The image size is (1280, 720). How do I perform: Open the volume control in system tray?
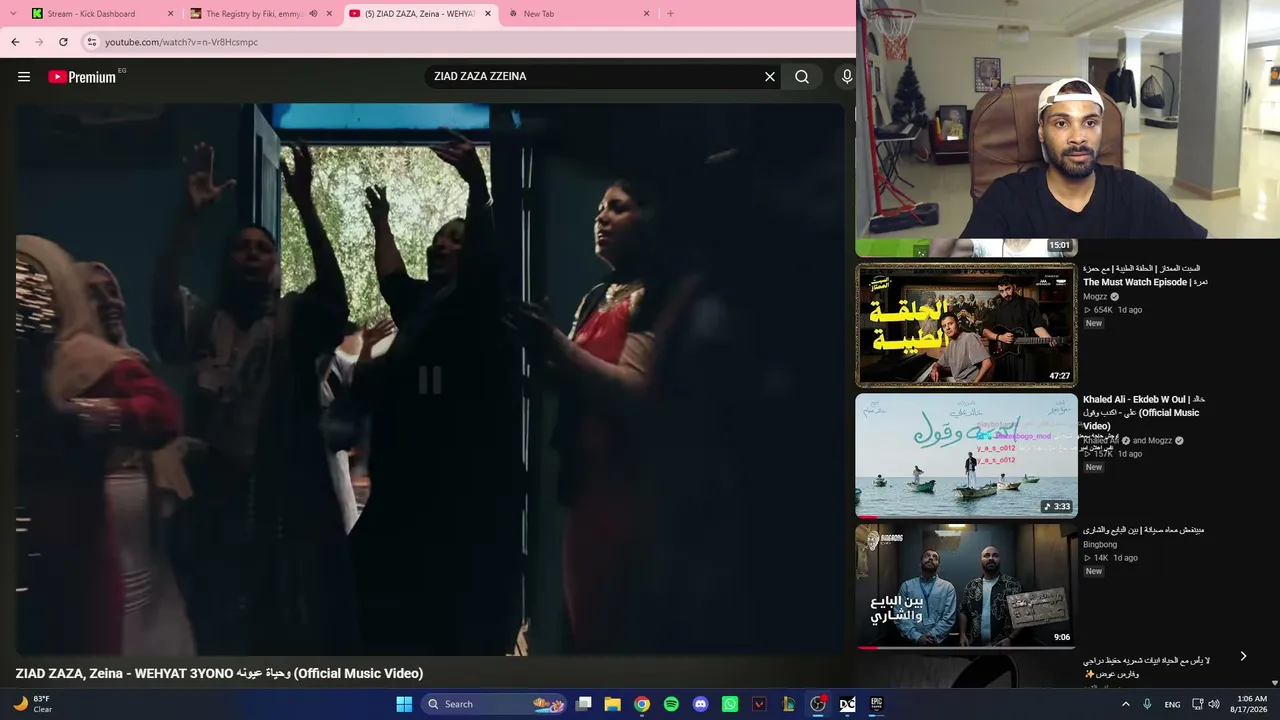[1214, 704]
